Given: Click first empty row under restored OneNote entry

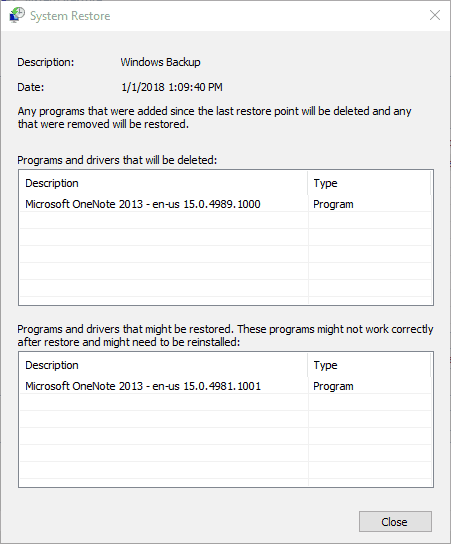Looking at the screenshot, I should coord(226,402).
